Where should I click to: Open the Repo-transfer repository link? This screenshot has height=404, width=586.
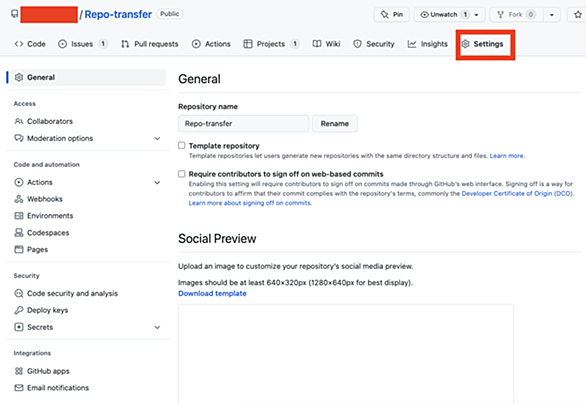(x=118, y=15)
